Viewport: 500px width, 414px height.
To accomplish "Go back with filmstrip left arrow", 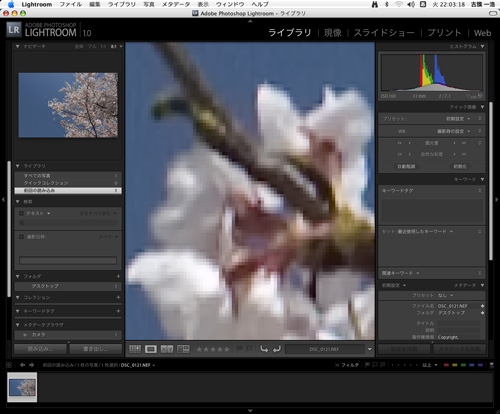I will [22, 365].
